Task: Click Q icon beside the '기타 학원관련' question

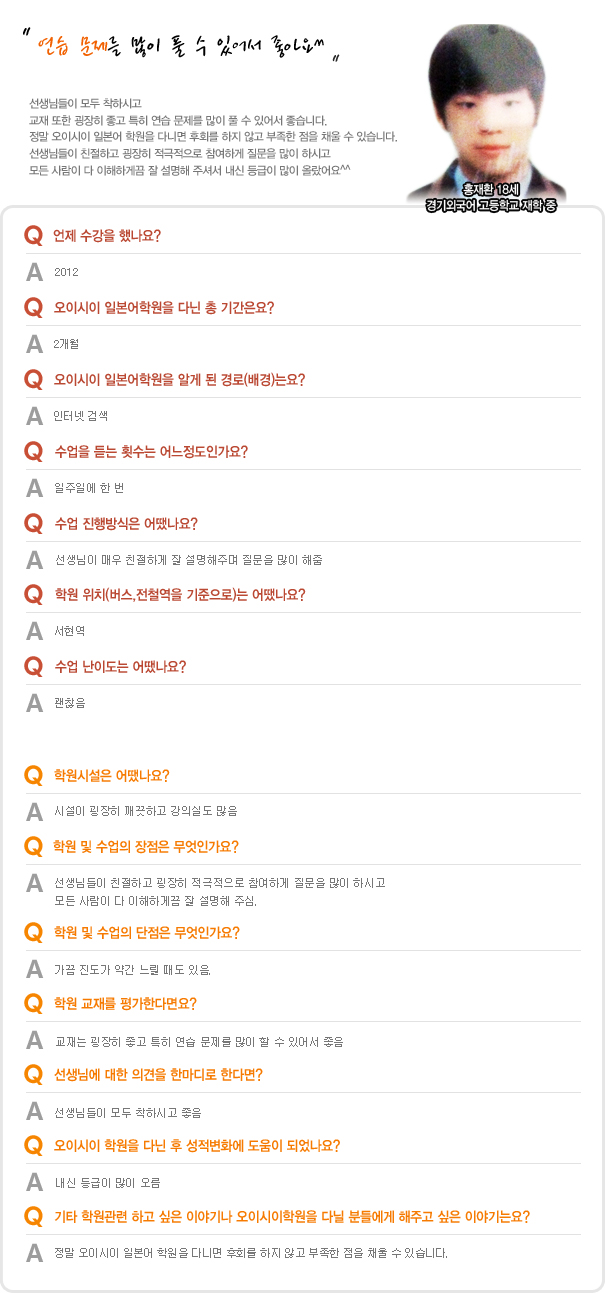Action: [x=33, y=1217]
